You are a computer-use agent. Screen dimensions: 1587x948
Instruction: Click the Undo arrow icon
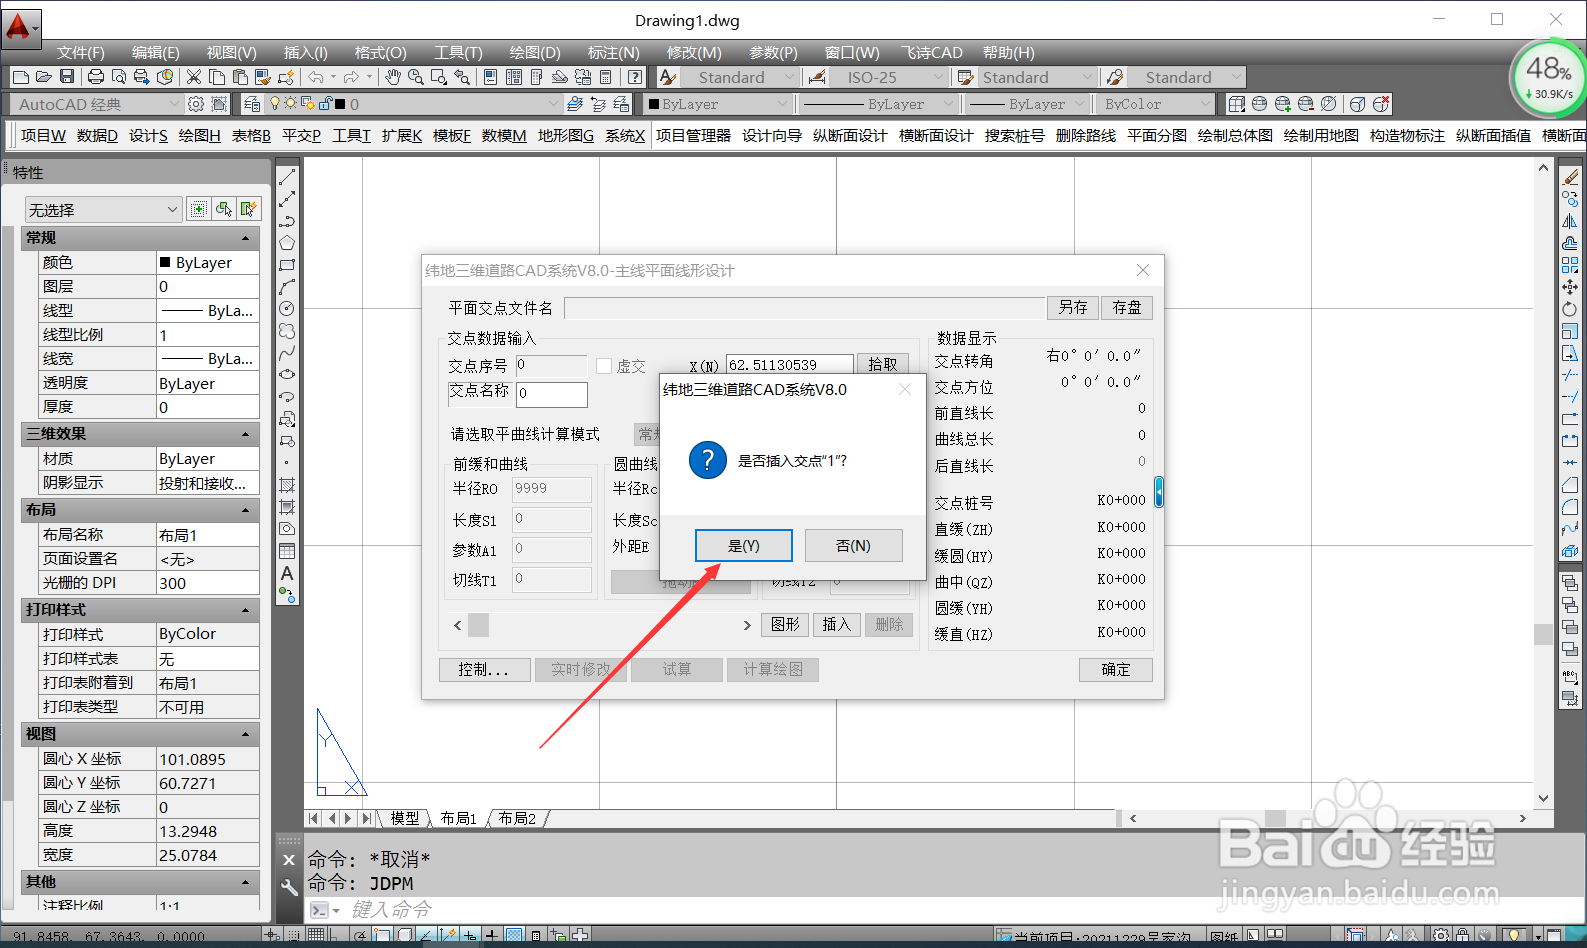[x=316, y=77]
